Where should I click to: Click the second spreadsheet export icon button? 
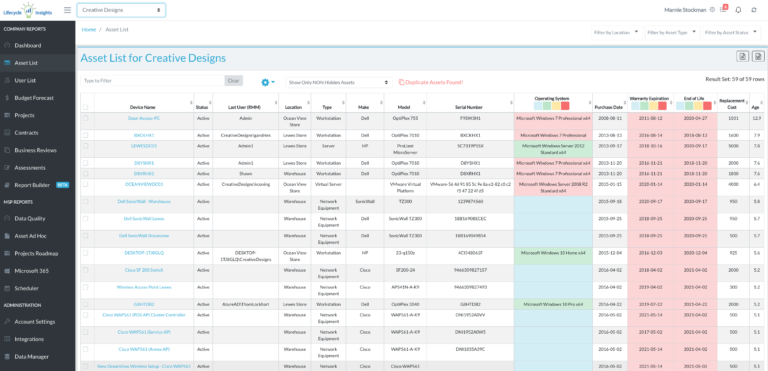coord(758,56)
